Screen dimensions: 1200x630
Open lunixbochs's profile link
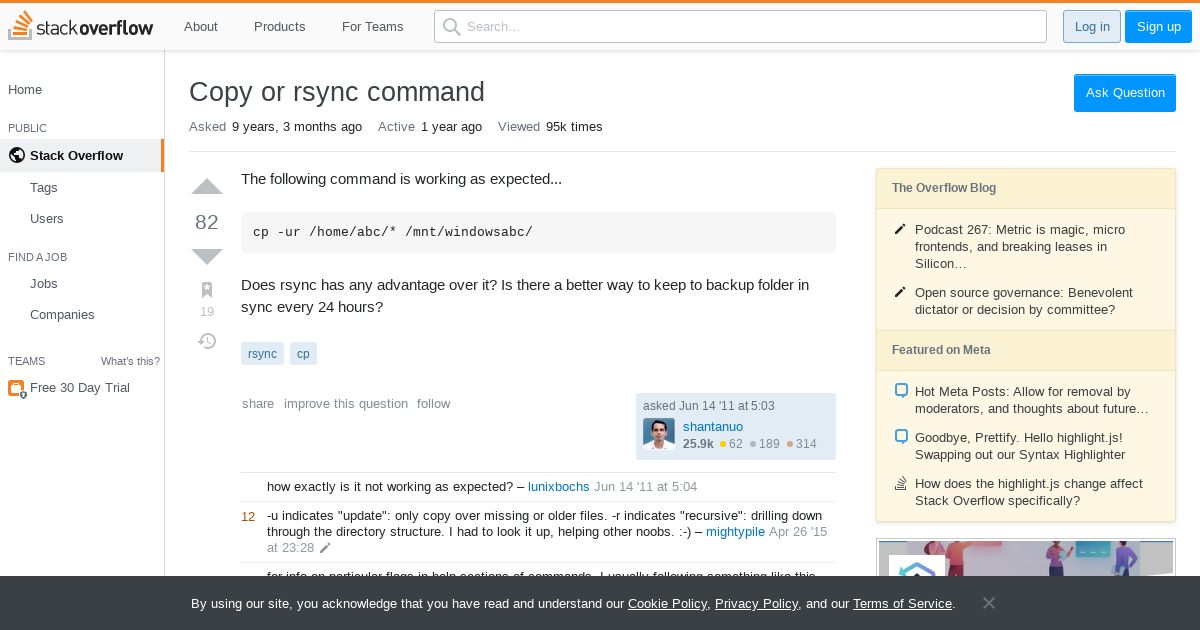pos(559,486)
